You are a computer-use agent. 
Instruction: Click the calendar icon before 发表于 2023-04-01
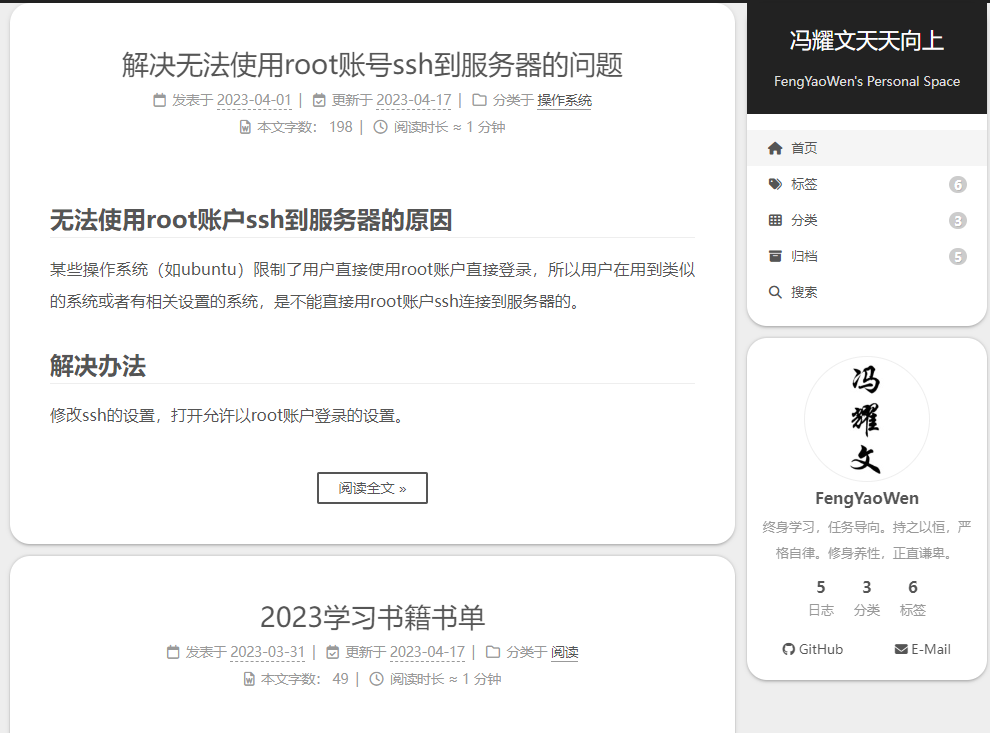(160, 100)
